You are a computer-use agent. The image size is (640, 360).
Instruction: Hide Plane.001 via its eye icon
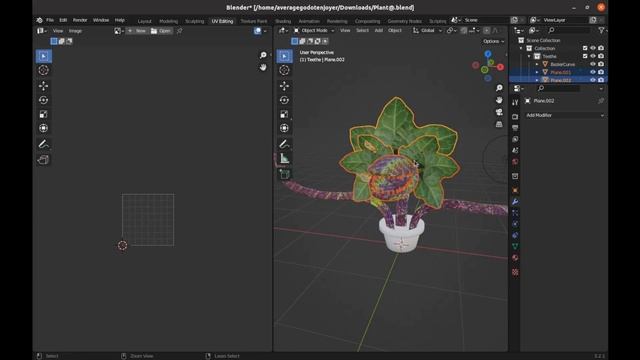pos(593,72)
